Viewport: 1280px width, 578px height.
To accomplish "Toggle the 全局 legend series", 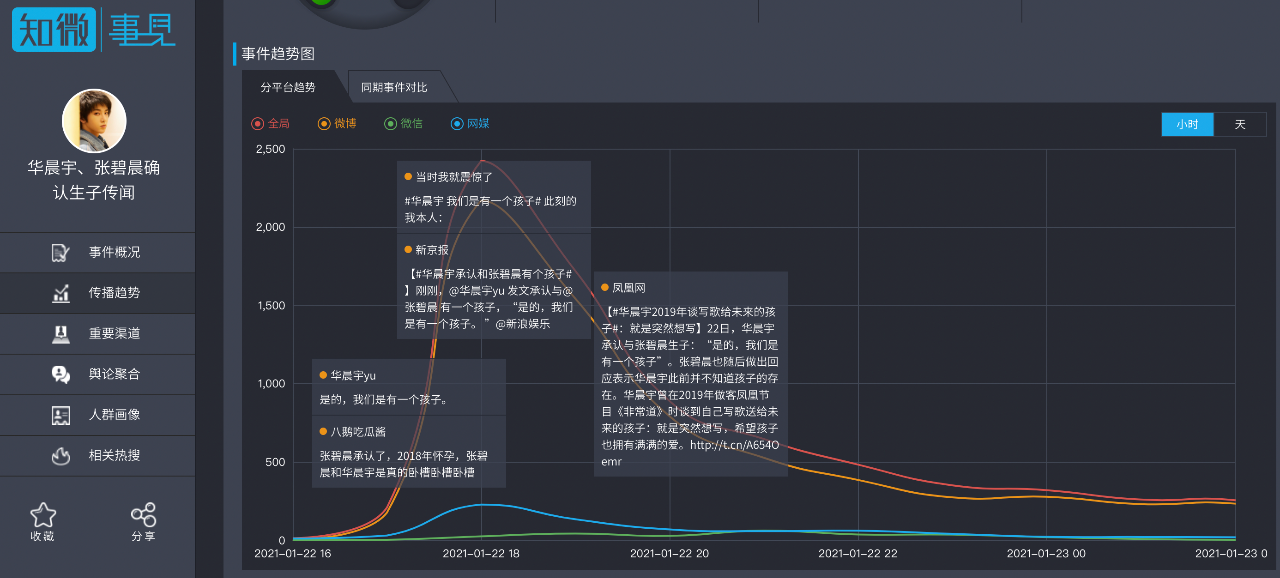I will 271,124.
